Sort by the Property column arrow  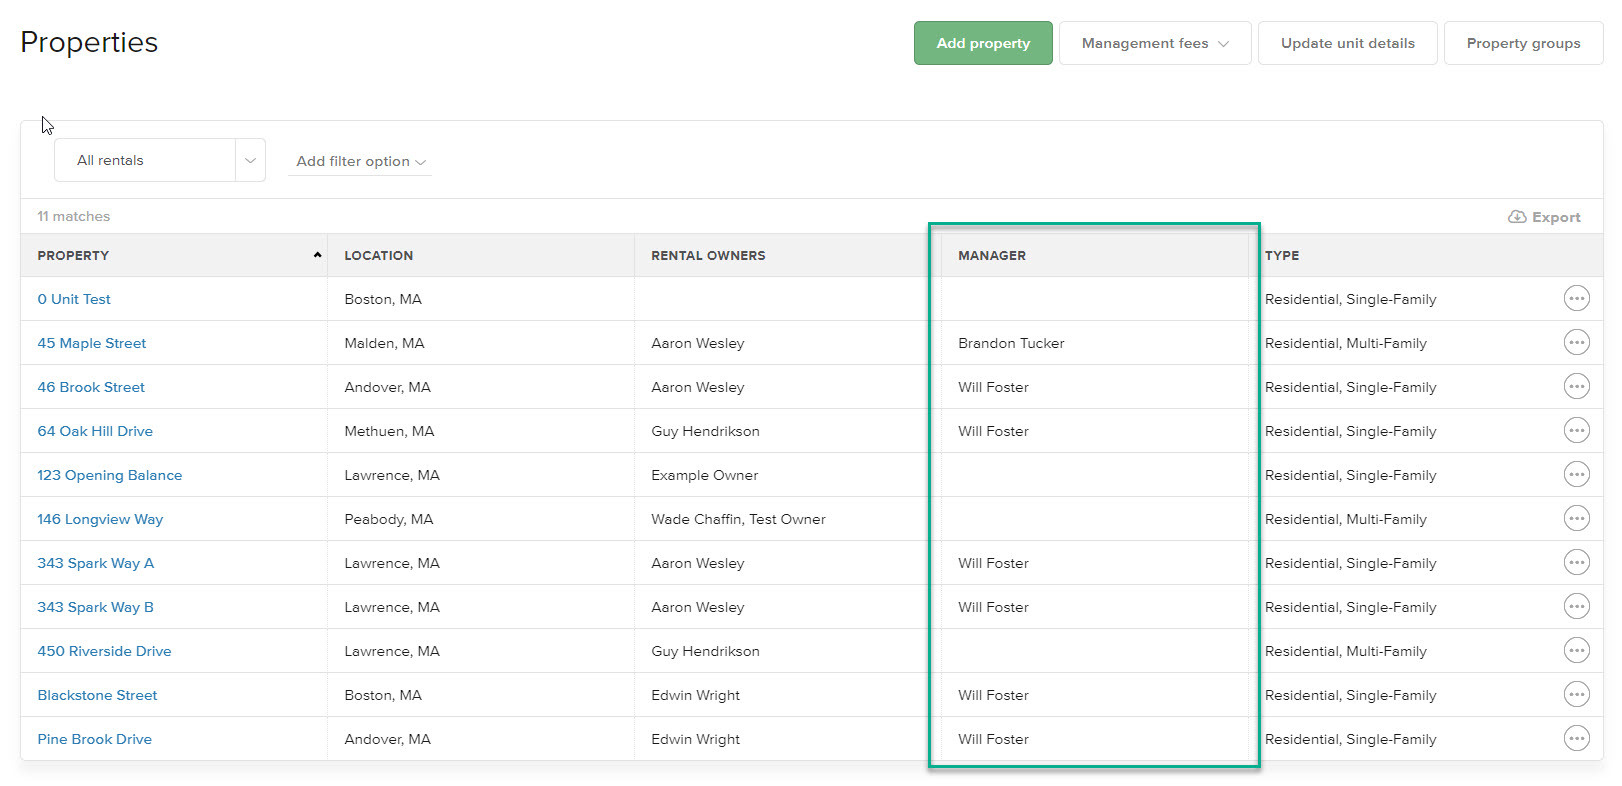pos(317,255)
